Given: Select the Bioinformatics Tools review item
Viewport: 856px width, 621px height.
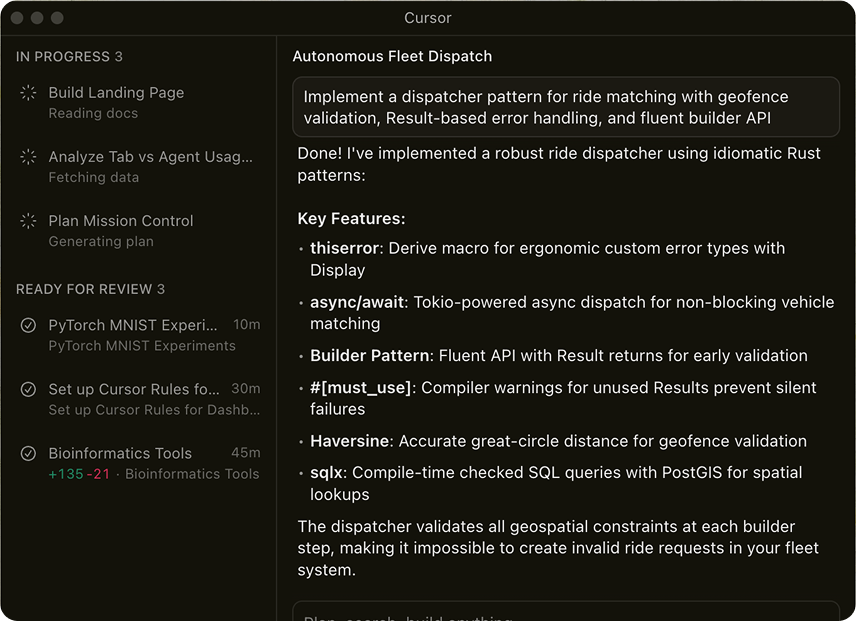Looking at the screenshot, I should (120, 454).
